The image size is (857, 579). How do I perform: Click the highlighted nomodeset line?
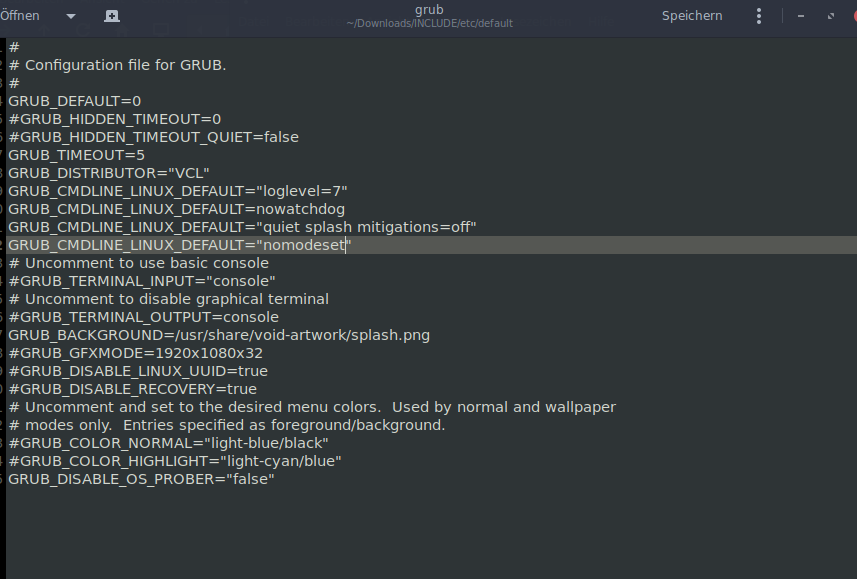point(180,245)
